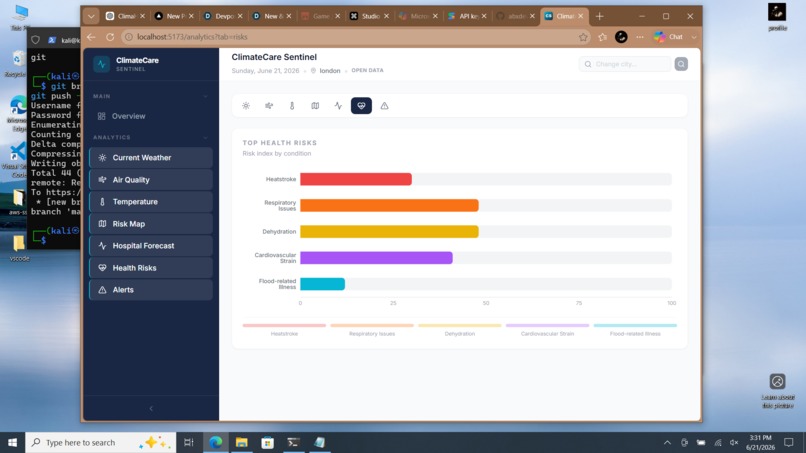Collapse the ANALYTICS sidebar section
The image size is (806, 453).
coord(206,137)
